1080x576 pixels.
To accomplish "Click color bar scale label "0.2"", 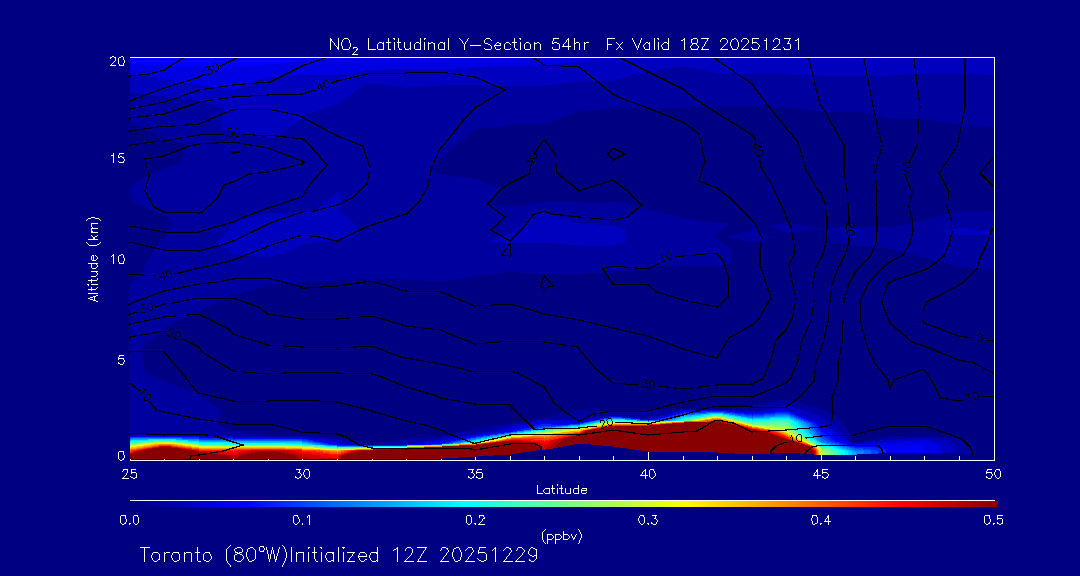I will point(475,521).
